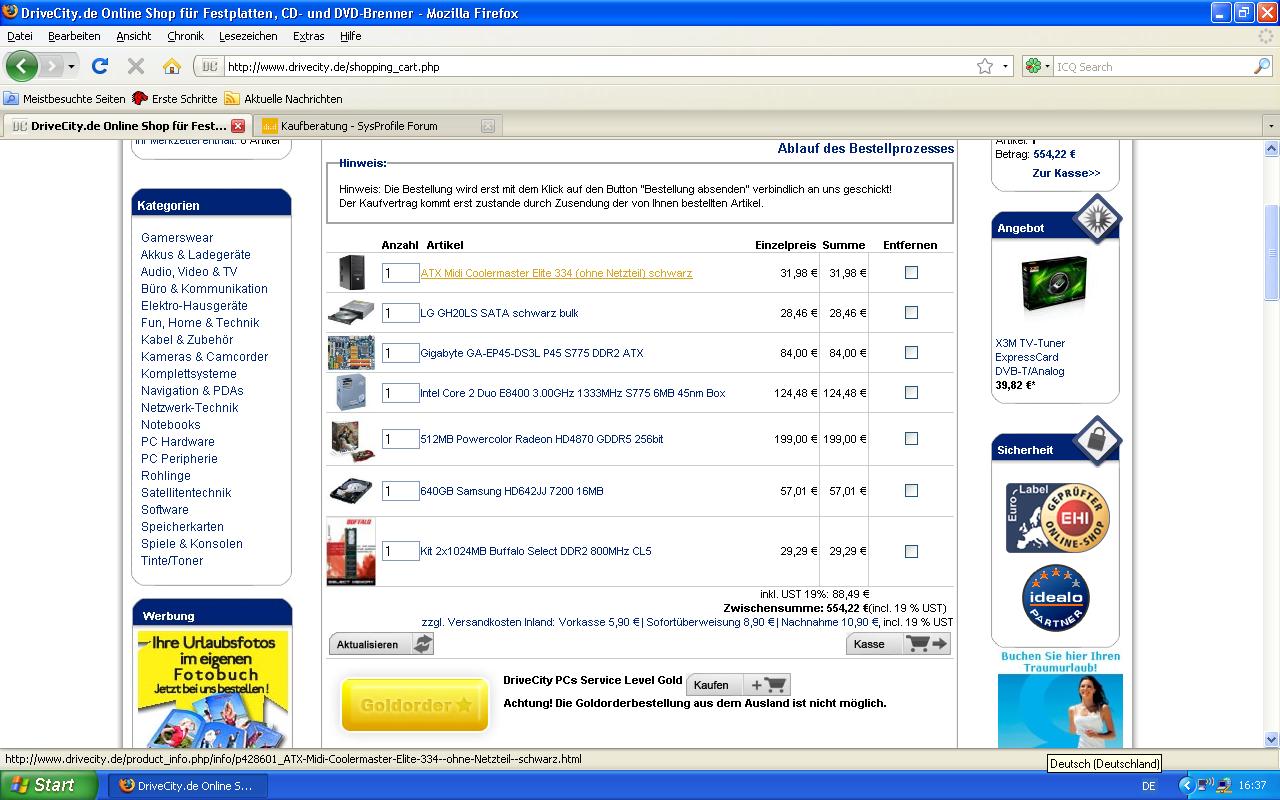Proceed to checkout with the Kasse button
Screen dimensions: 1280x800
[x=898, y=644]
